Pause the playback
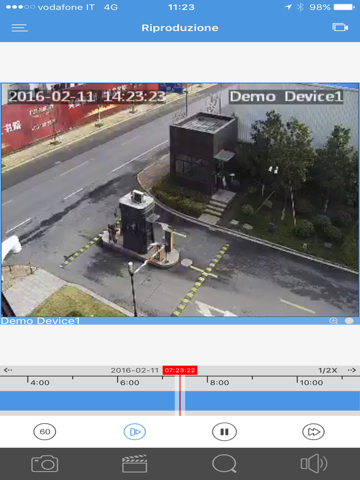The image size is (360, 480). [224, 432]
